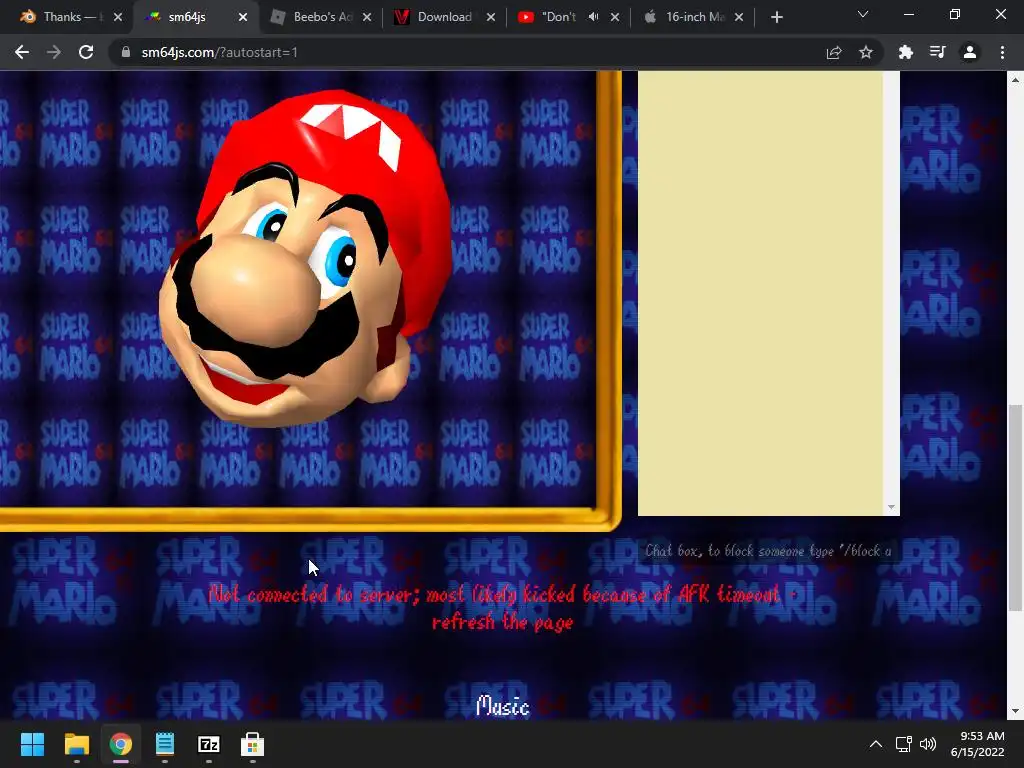Mute the YouTube tab speaker icon
This screenshot has height=768, width=1024.
pos(593,17)
